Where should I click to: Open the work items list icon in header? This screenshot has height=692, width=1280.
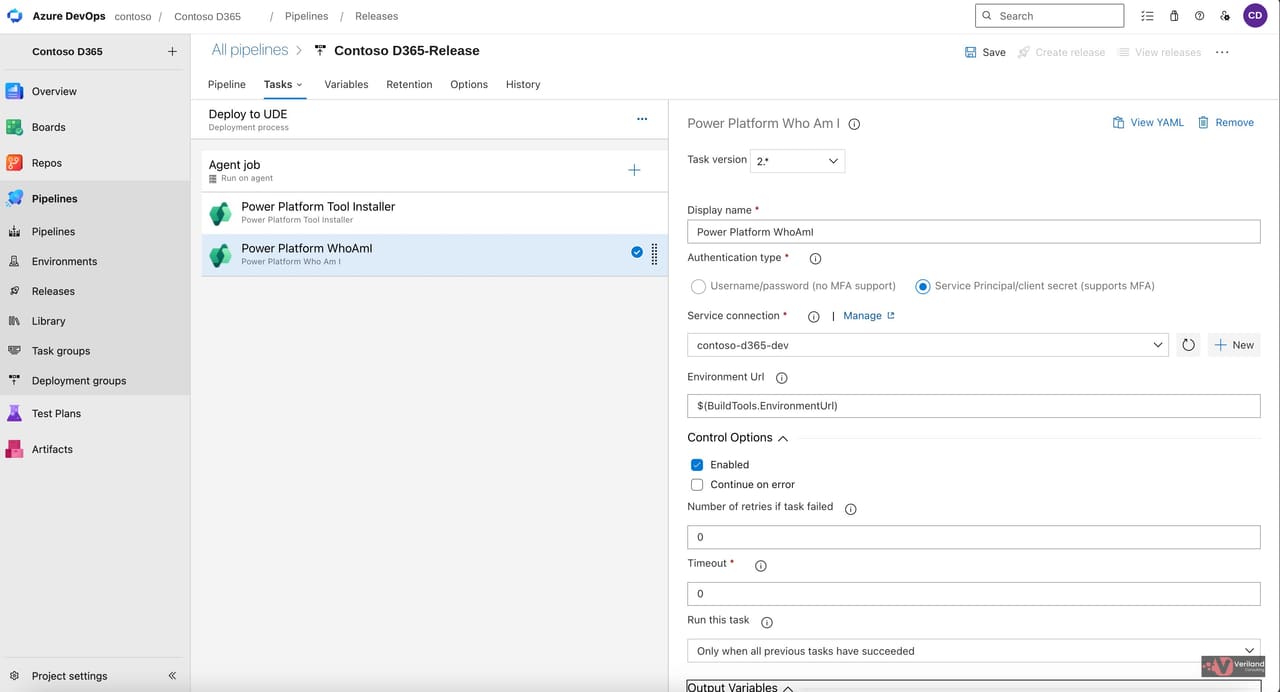click(x=1147, y=16)
